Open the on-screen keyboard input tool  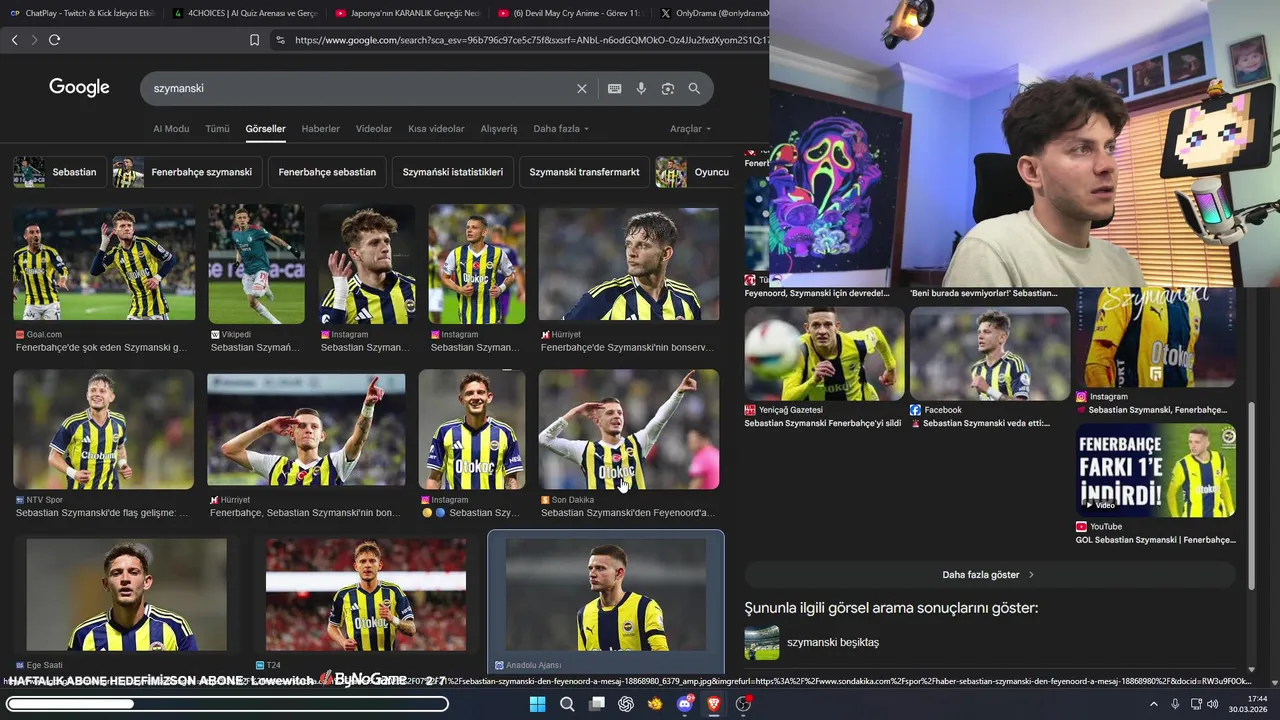pos(614,89)
